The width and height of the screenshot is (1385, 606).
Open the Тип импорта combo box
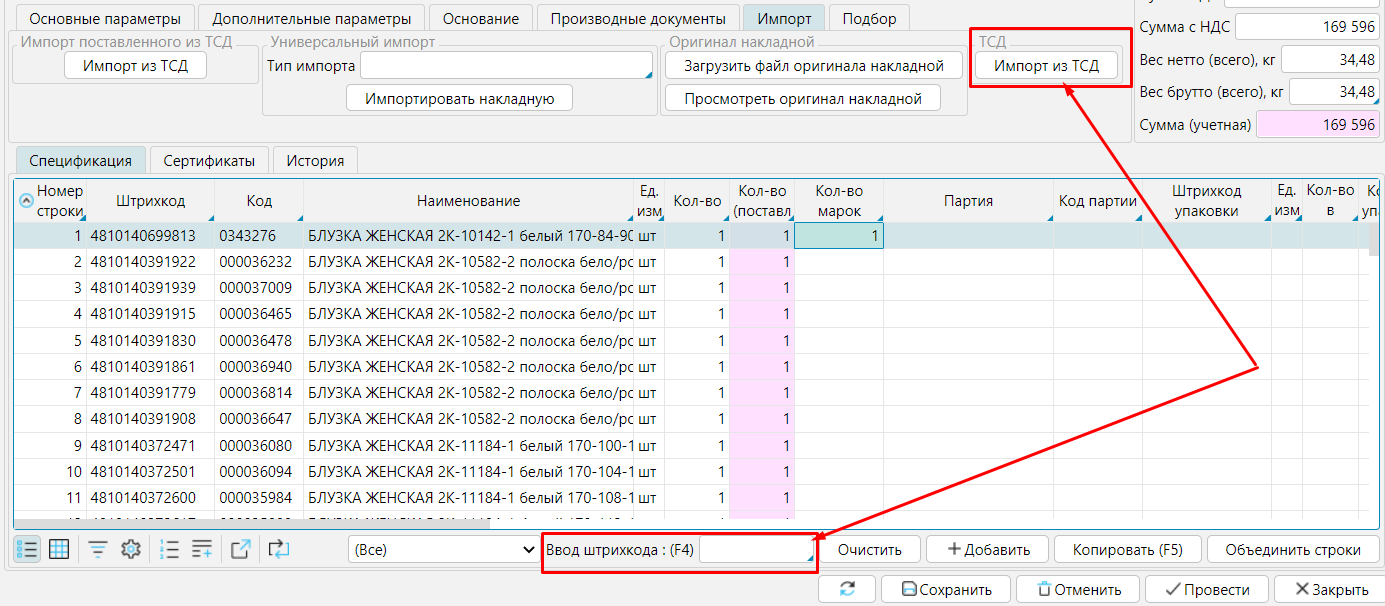pyautogui.click(x=506, y=66)
